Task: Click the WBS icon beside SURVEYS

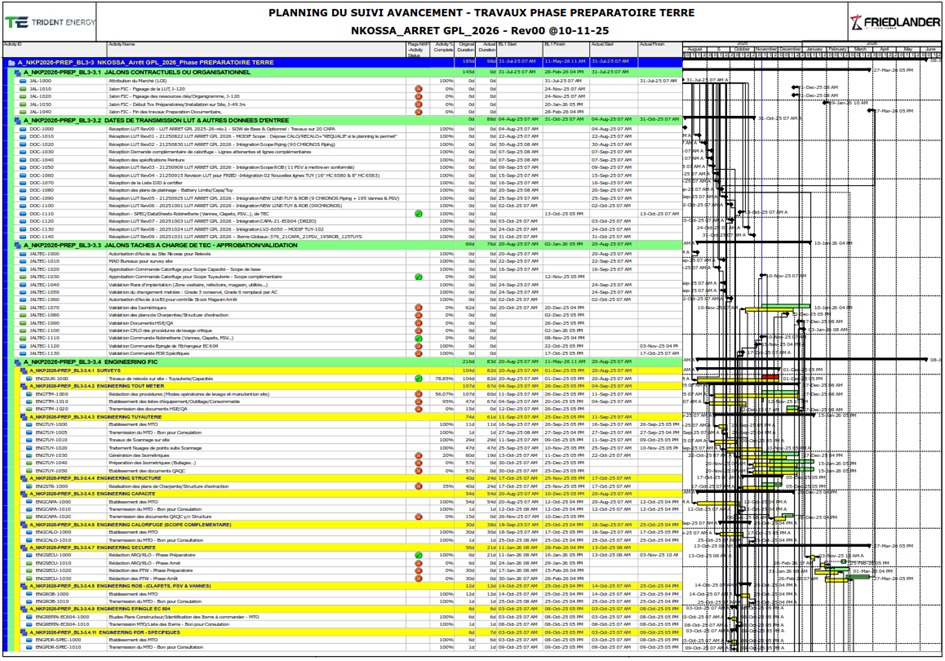Action: pyautogui.click(x=24, y=371)
